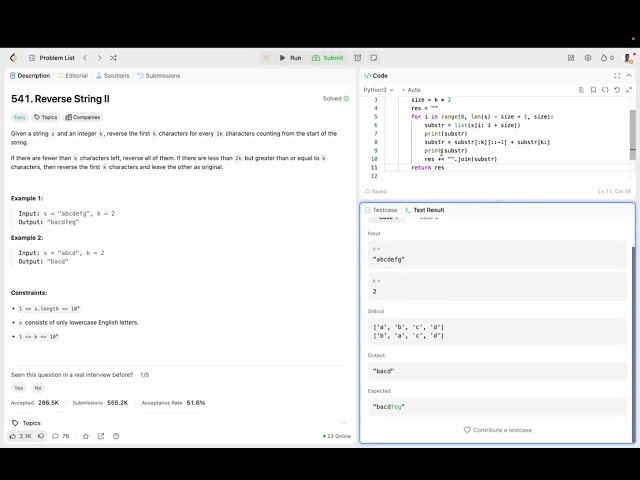Click the streak flame counter
Screen dimensions: 640x480
pos(607,58)
